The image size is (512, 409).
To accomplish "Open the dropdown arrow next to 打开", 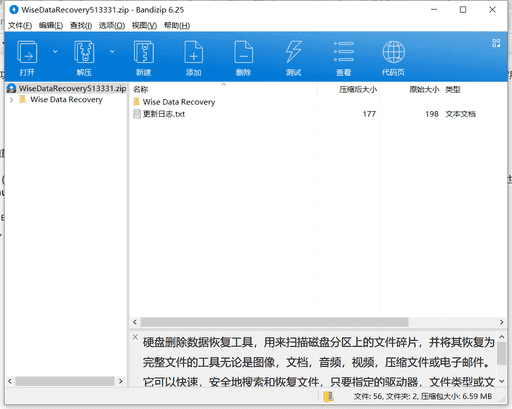I will (55, 51).
